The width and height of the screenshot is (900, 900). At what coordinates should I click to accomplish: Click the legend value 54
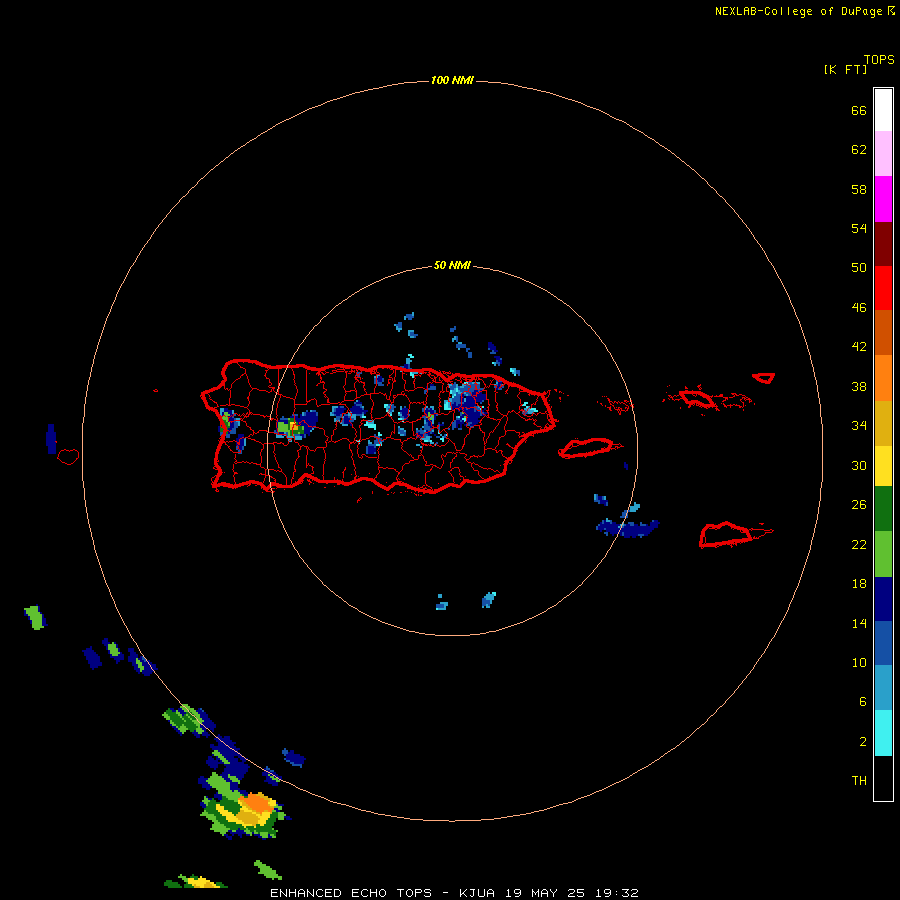(x=859, y=228)
